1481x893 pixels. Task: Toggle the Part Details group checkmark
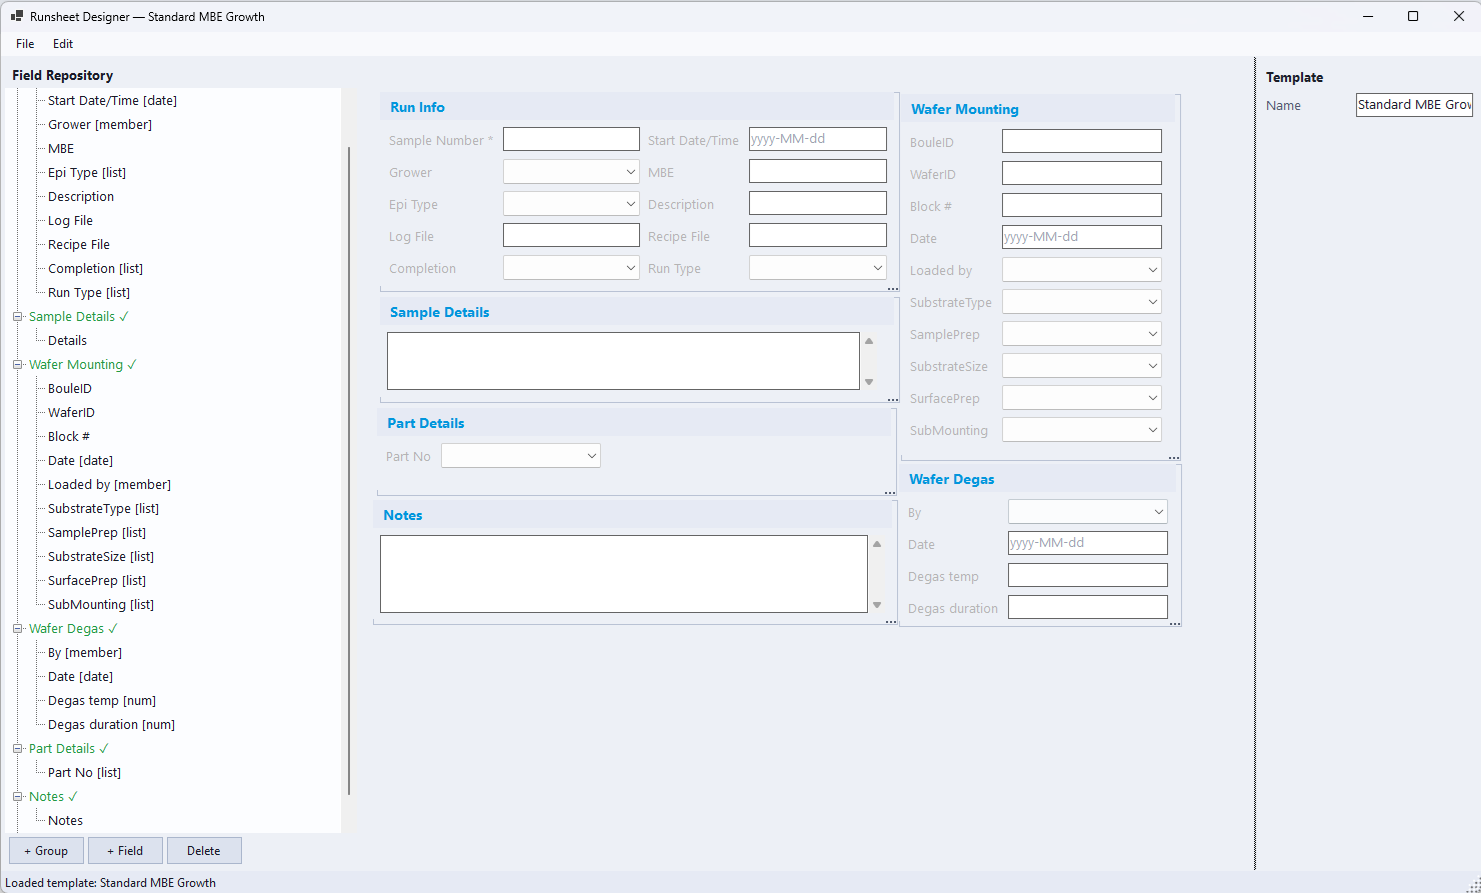pyautogui.click(x=103, y=748)
